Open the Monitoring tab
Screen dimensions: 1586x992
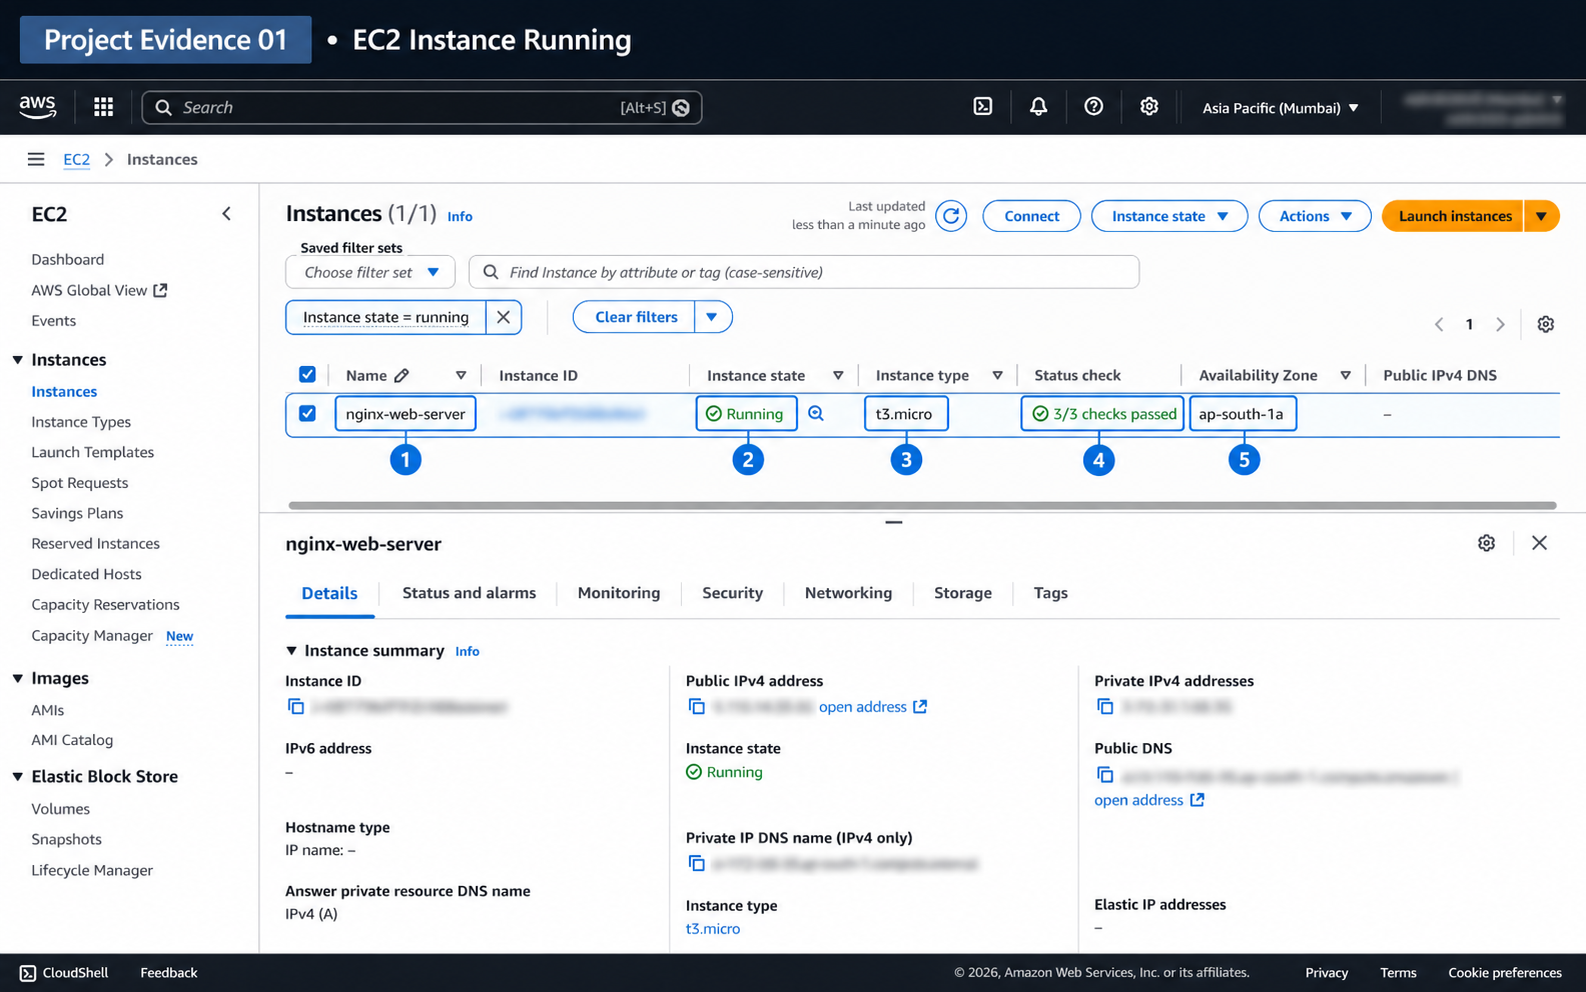tap(619, 593)
